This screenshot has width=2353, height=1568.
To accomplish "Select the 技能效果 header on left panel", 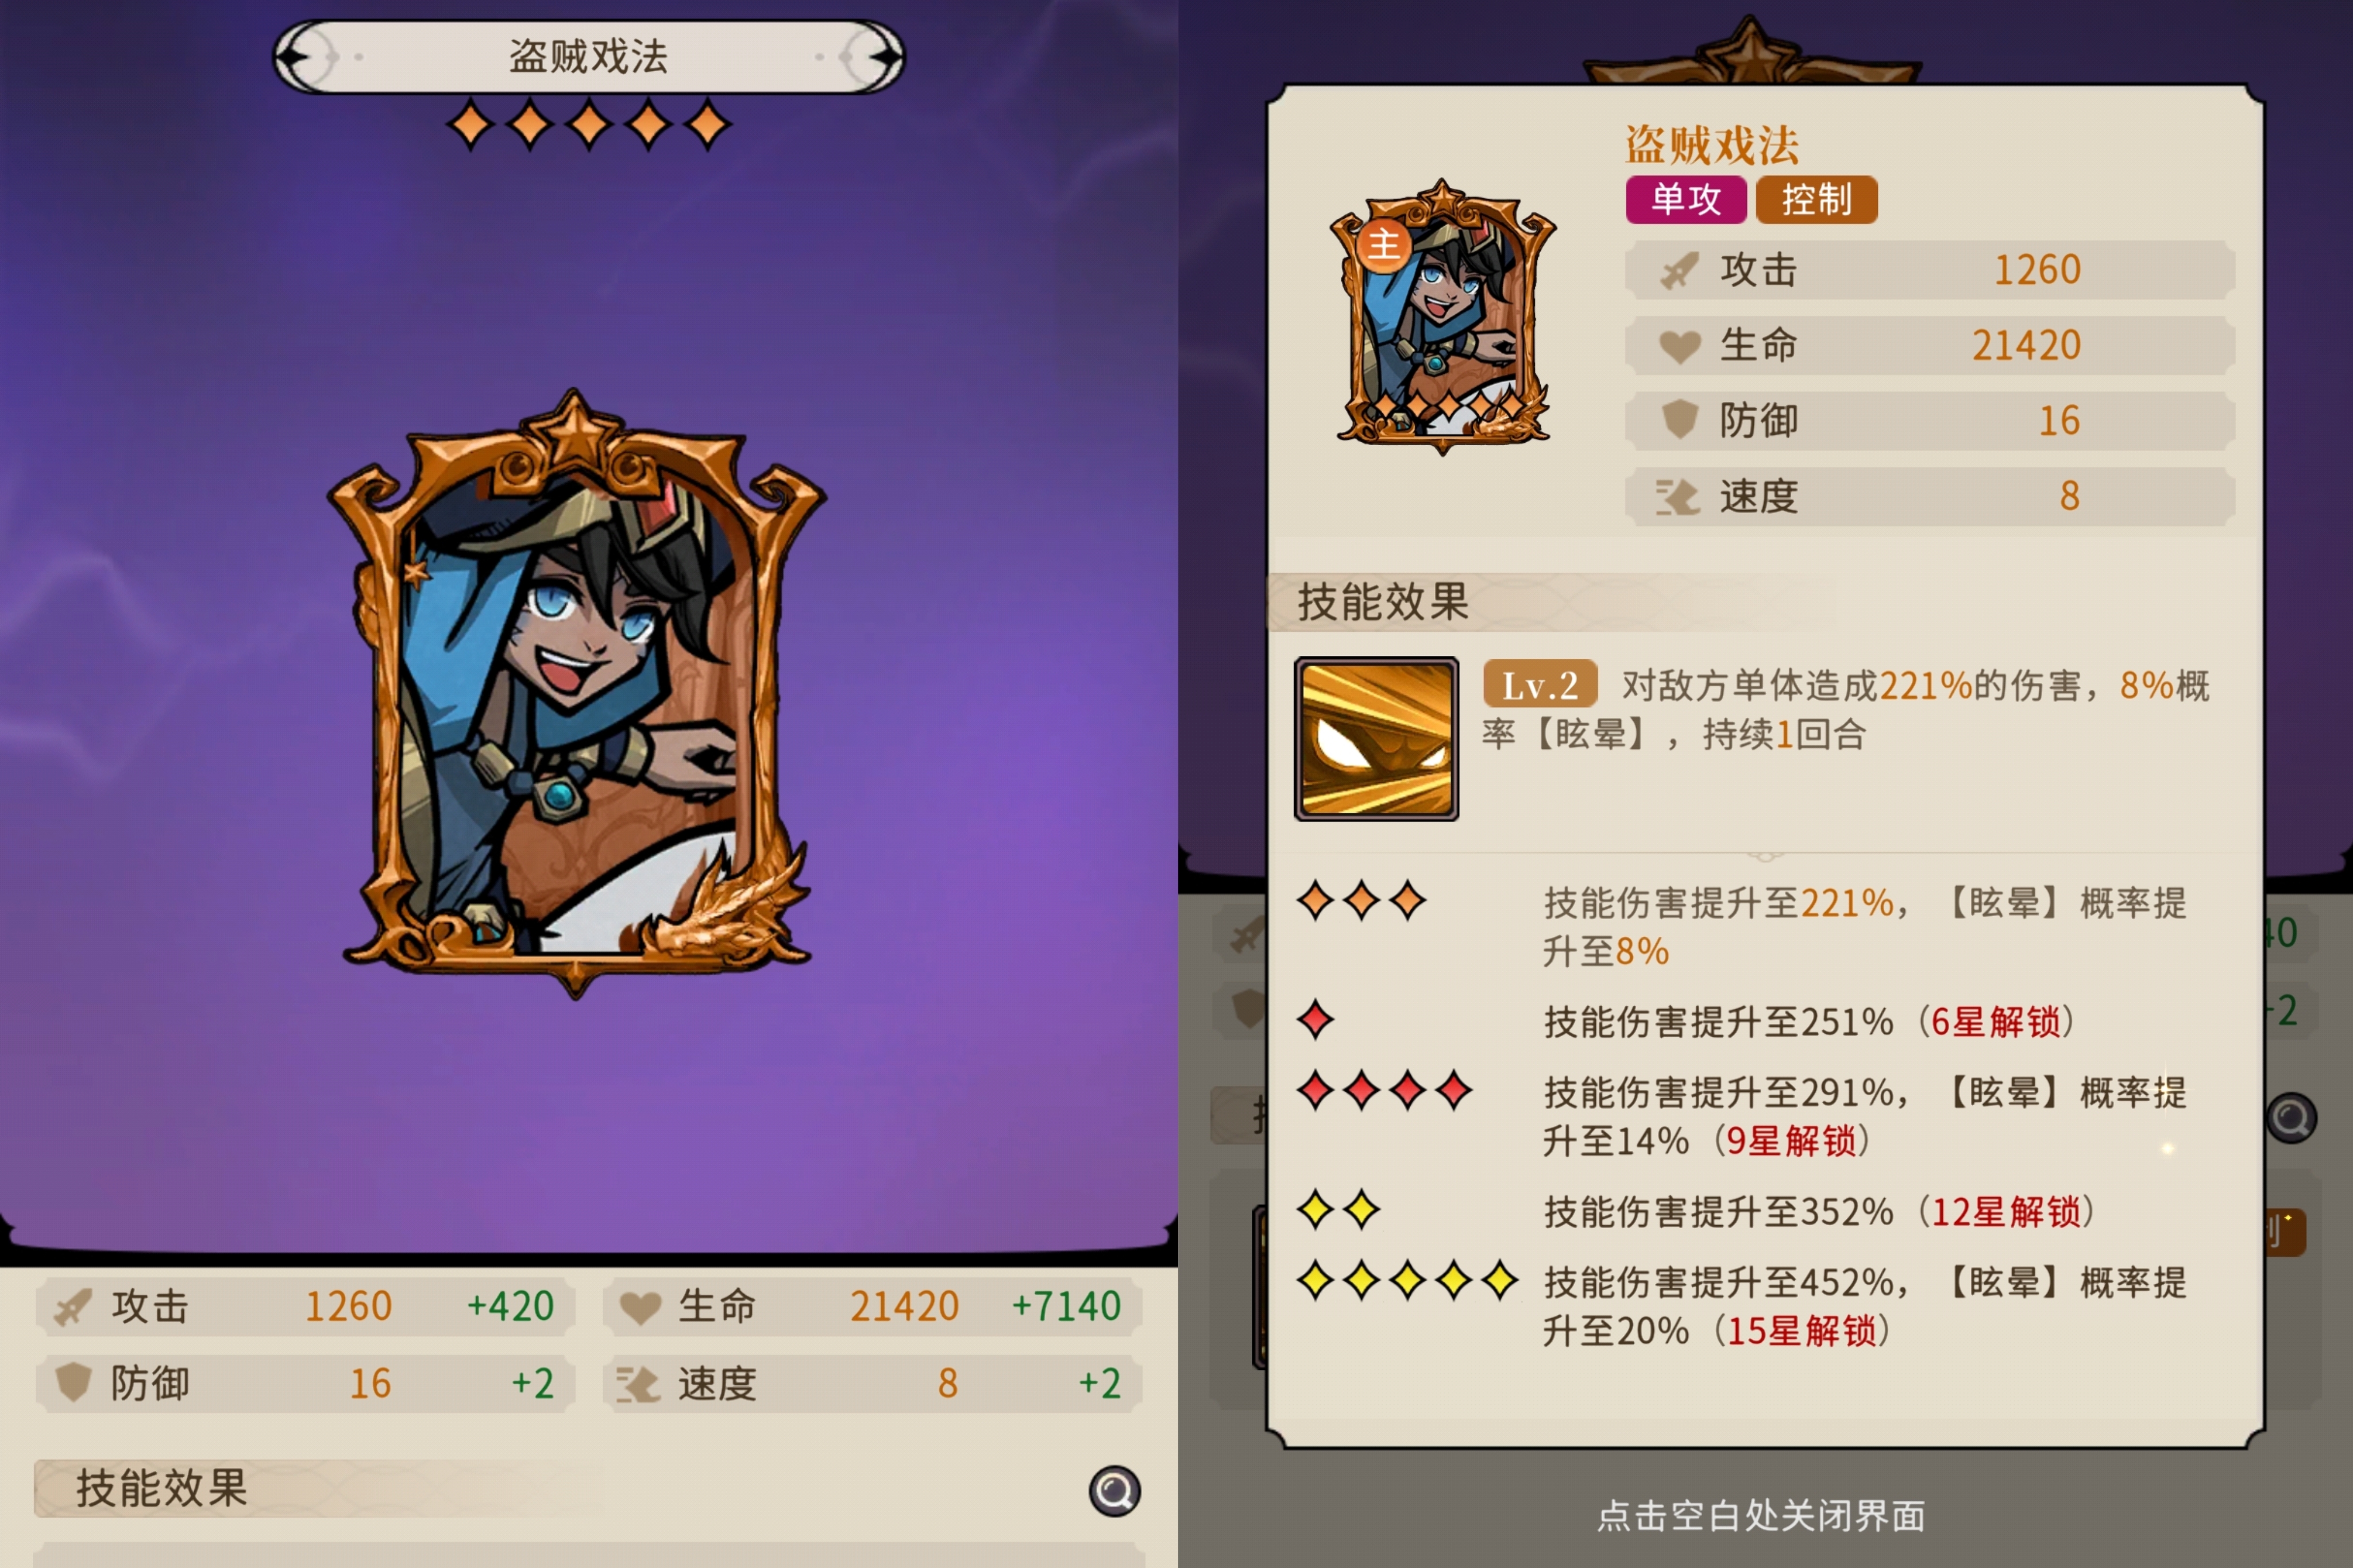I will tap(162, 1488).
